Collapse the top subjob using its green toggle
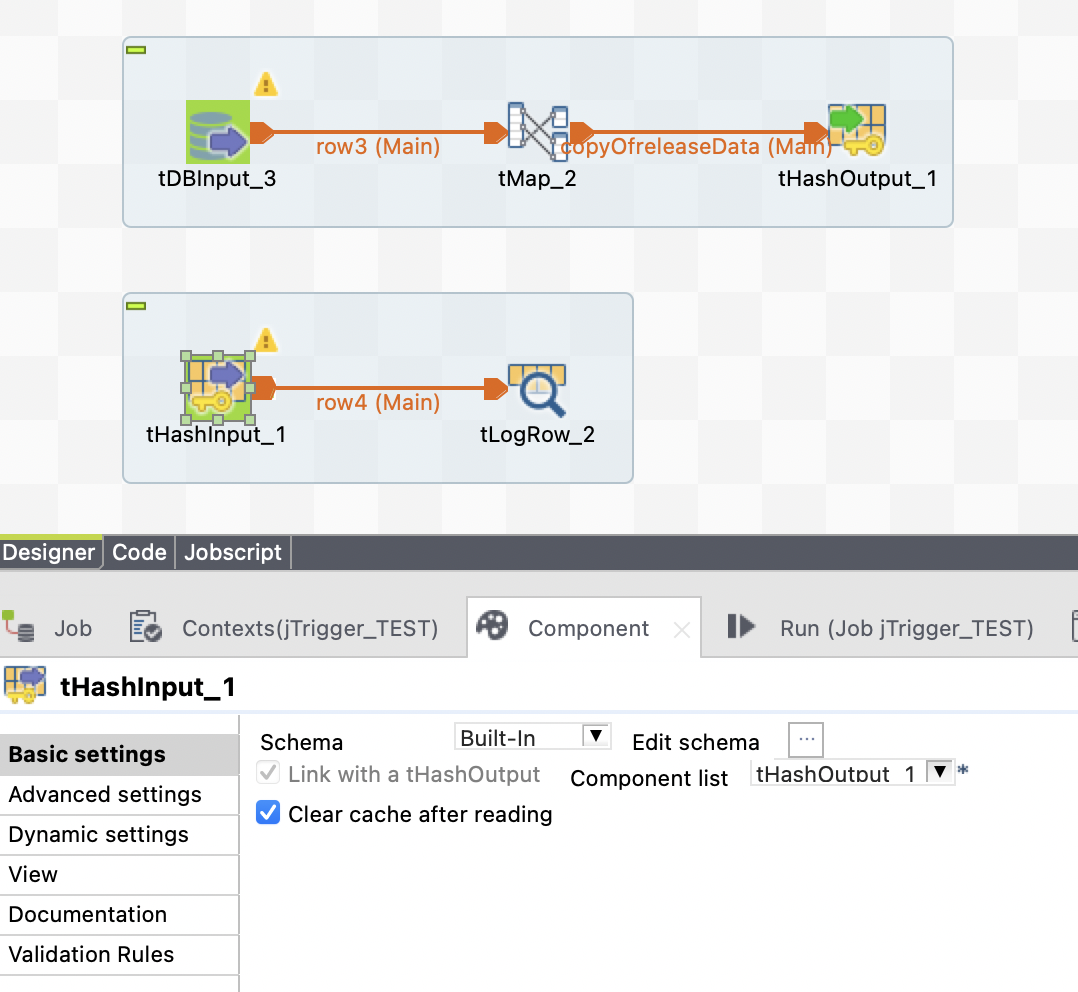 point(134,48)
